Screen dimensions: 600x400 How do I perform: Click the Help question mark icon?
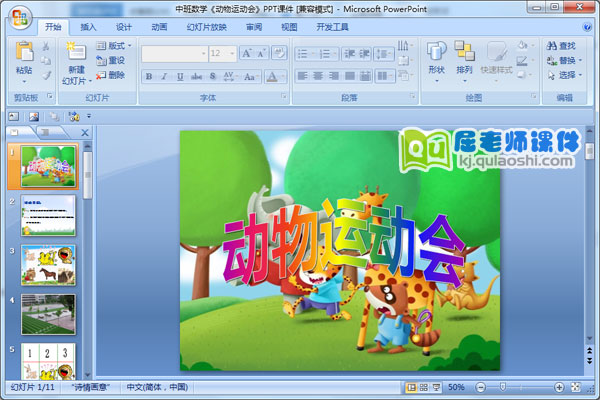(x=587, y=27)
